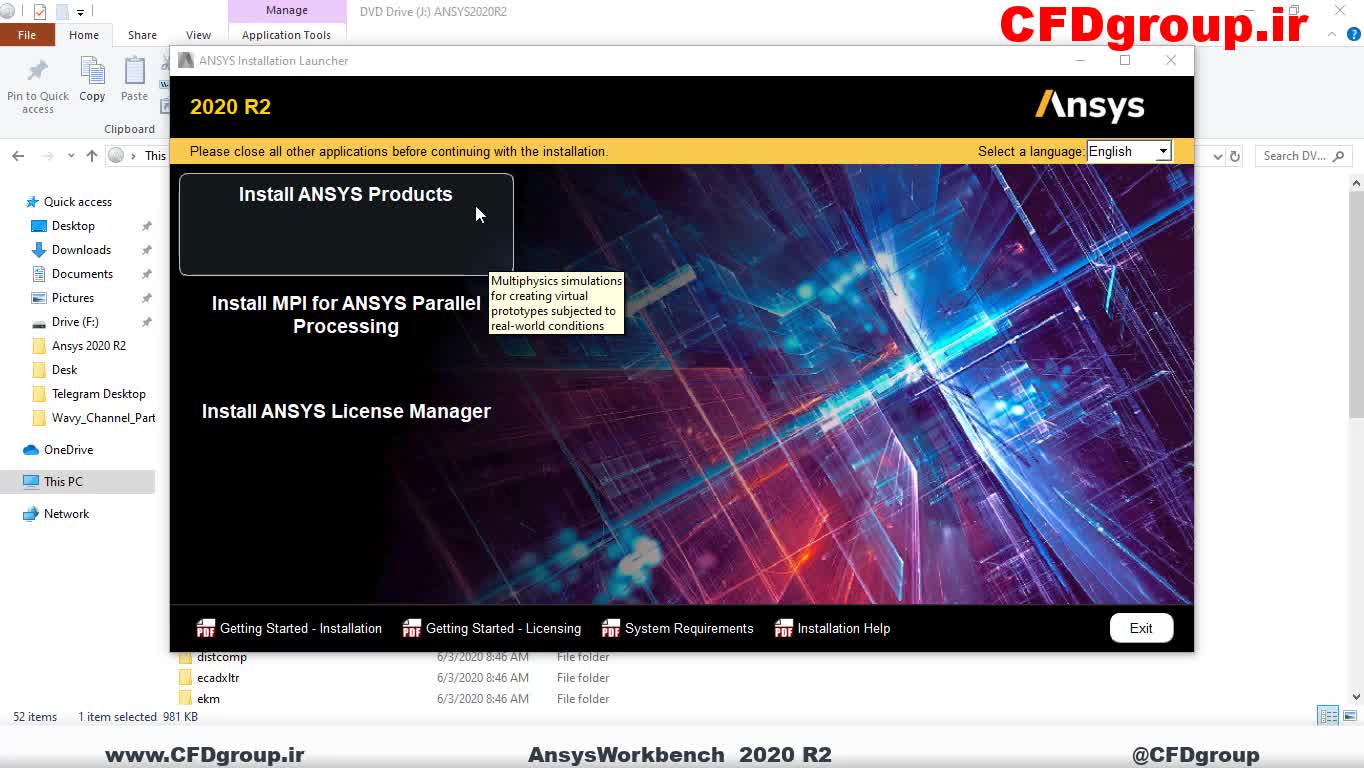
Task: Click the Up arrow navigation icon
Action: [x=92, y=156]
